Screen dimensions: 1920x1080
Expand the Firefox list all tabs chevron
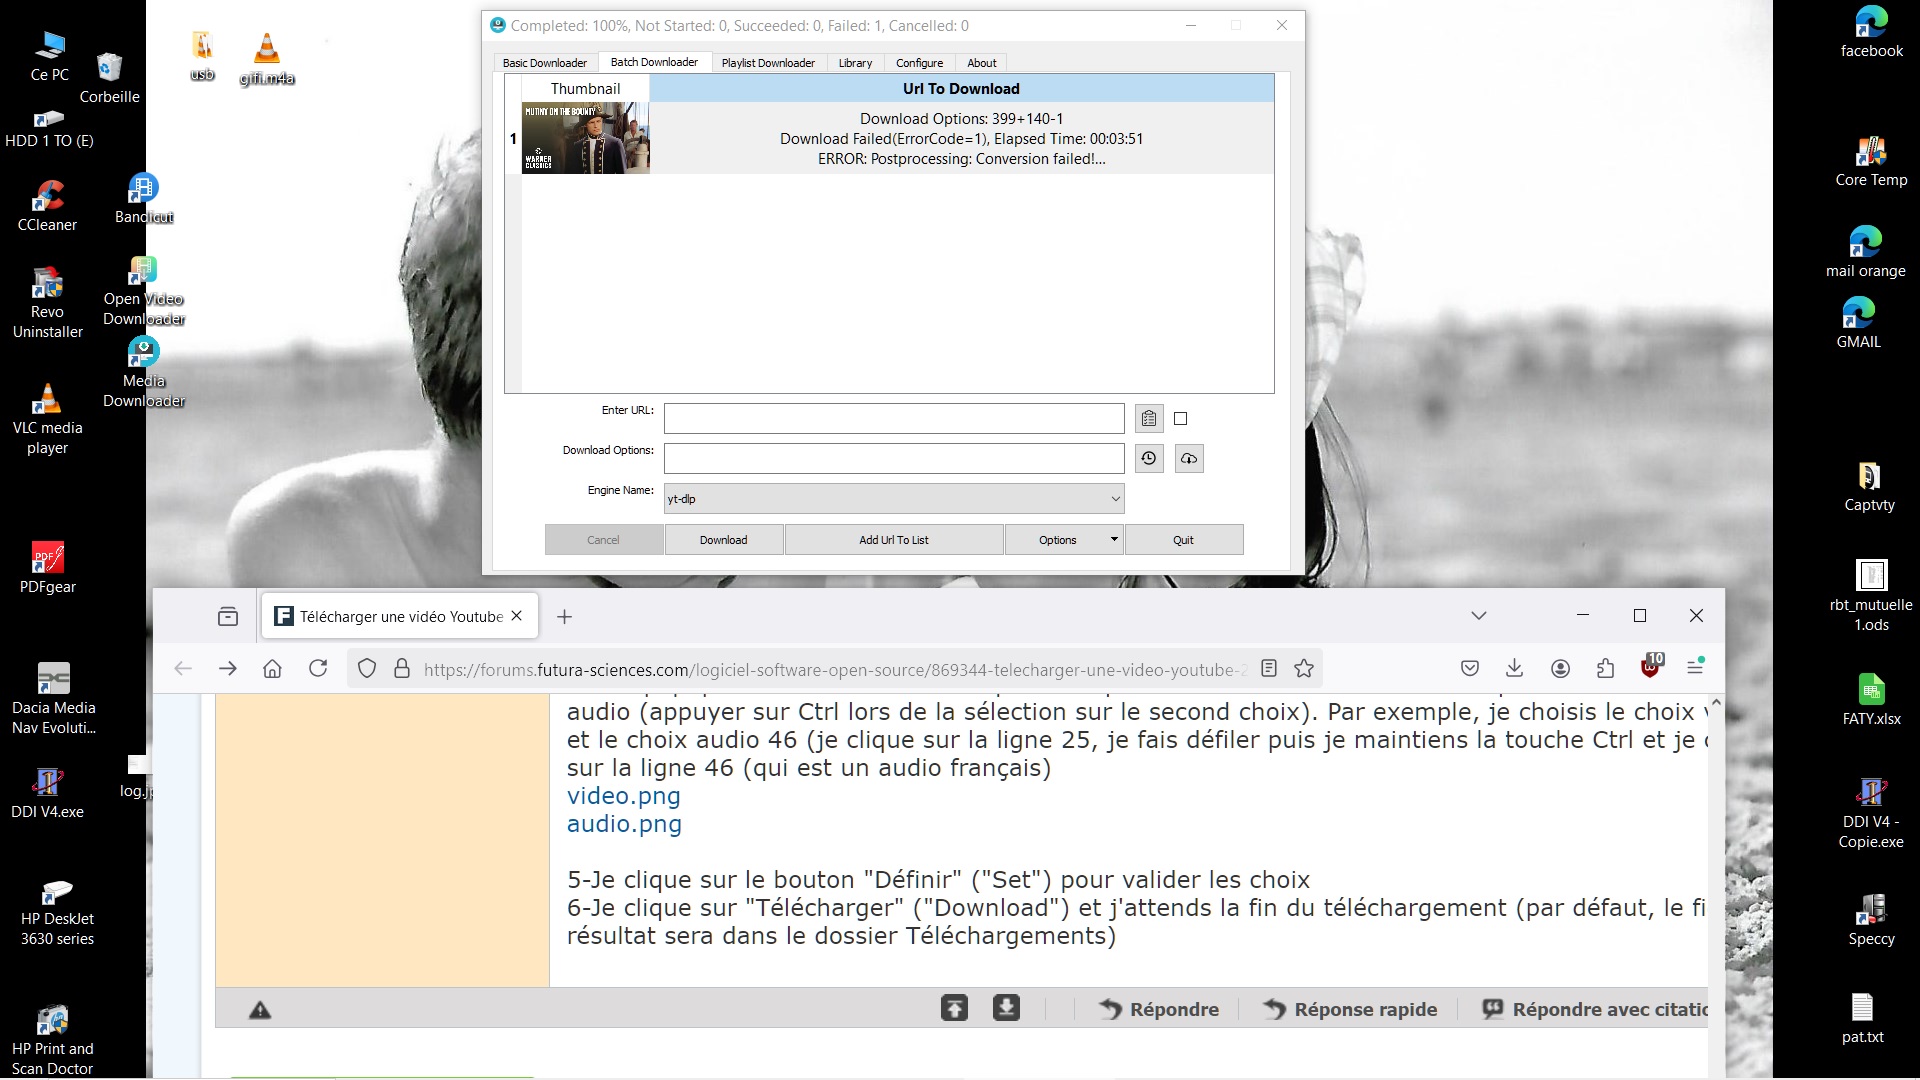[1479, 616]
